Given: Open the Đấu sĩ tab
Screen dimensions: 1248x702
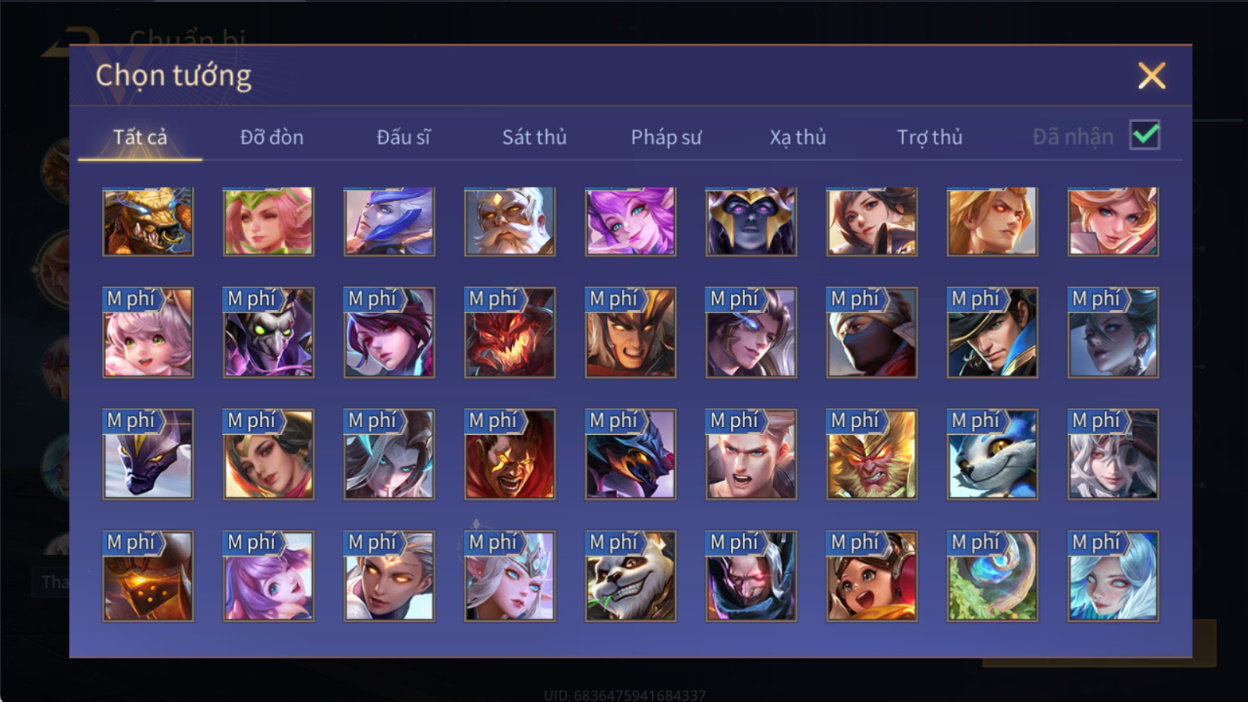Looking at the screenshot, I should (403, 137).
